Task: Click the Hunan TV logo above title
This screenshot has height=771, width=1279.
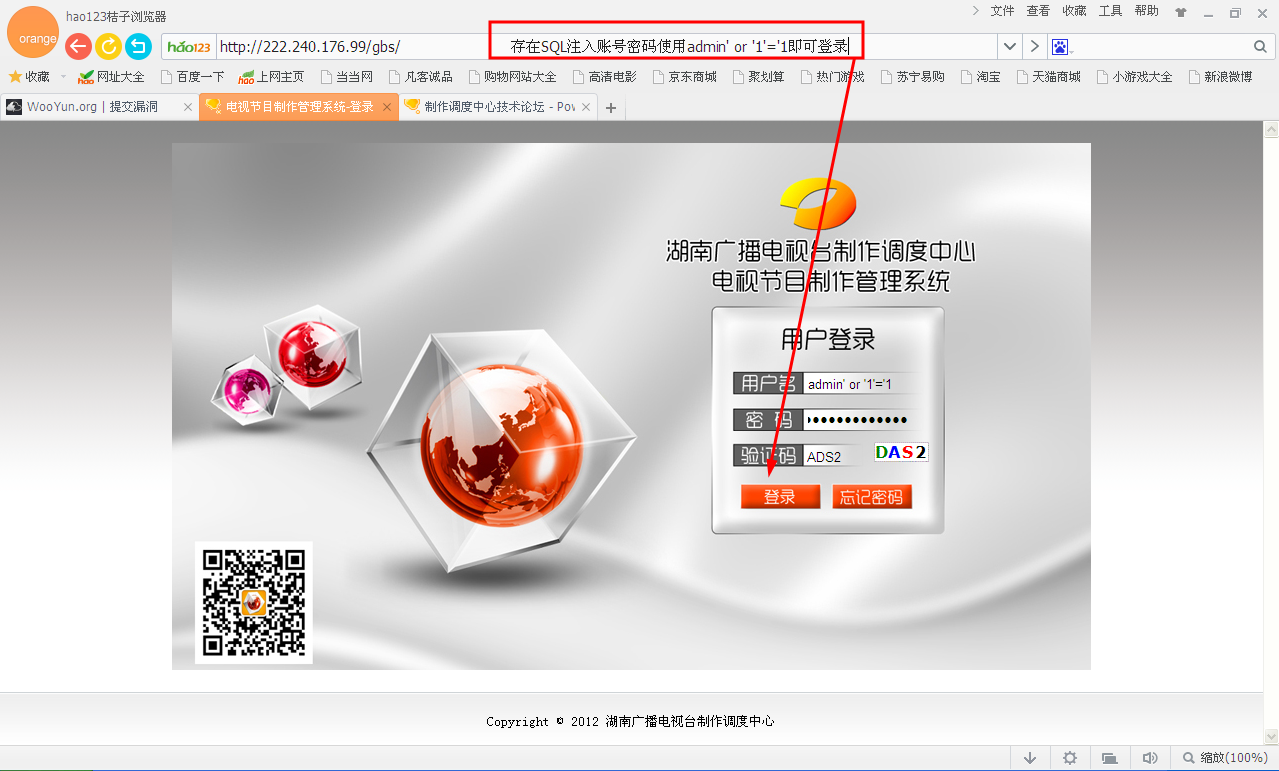Action: pyautogui.click(x=820, y=205)
